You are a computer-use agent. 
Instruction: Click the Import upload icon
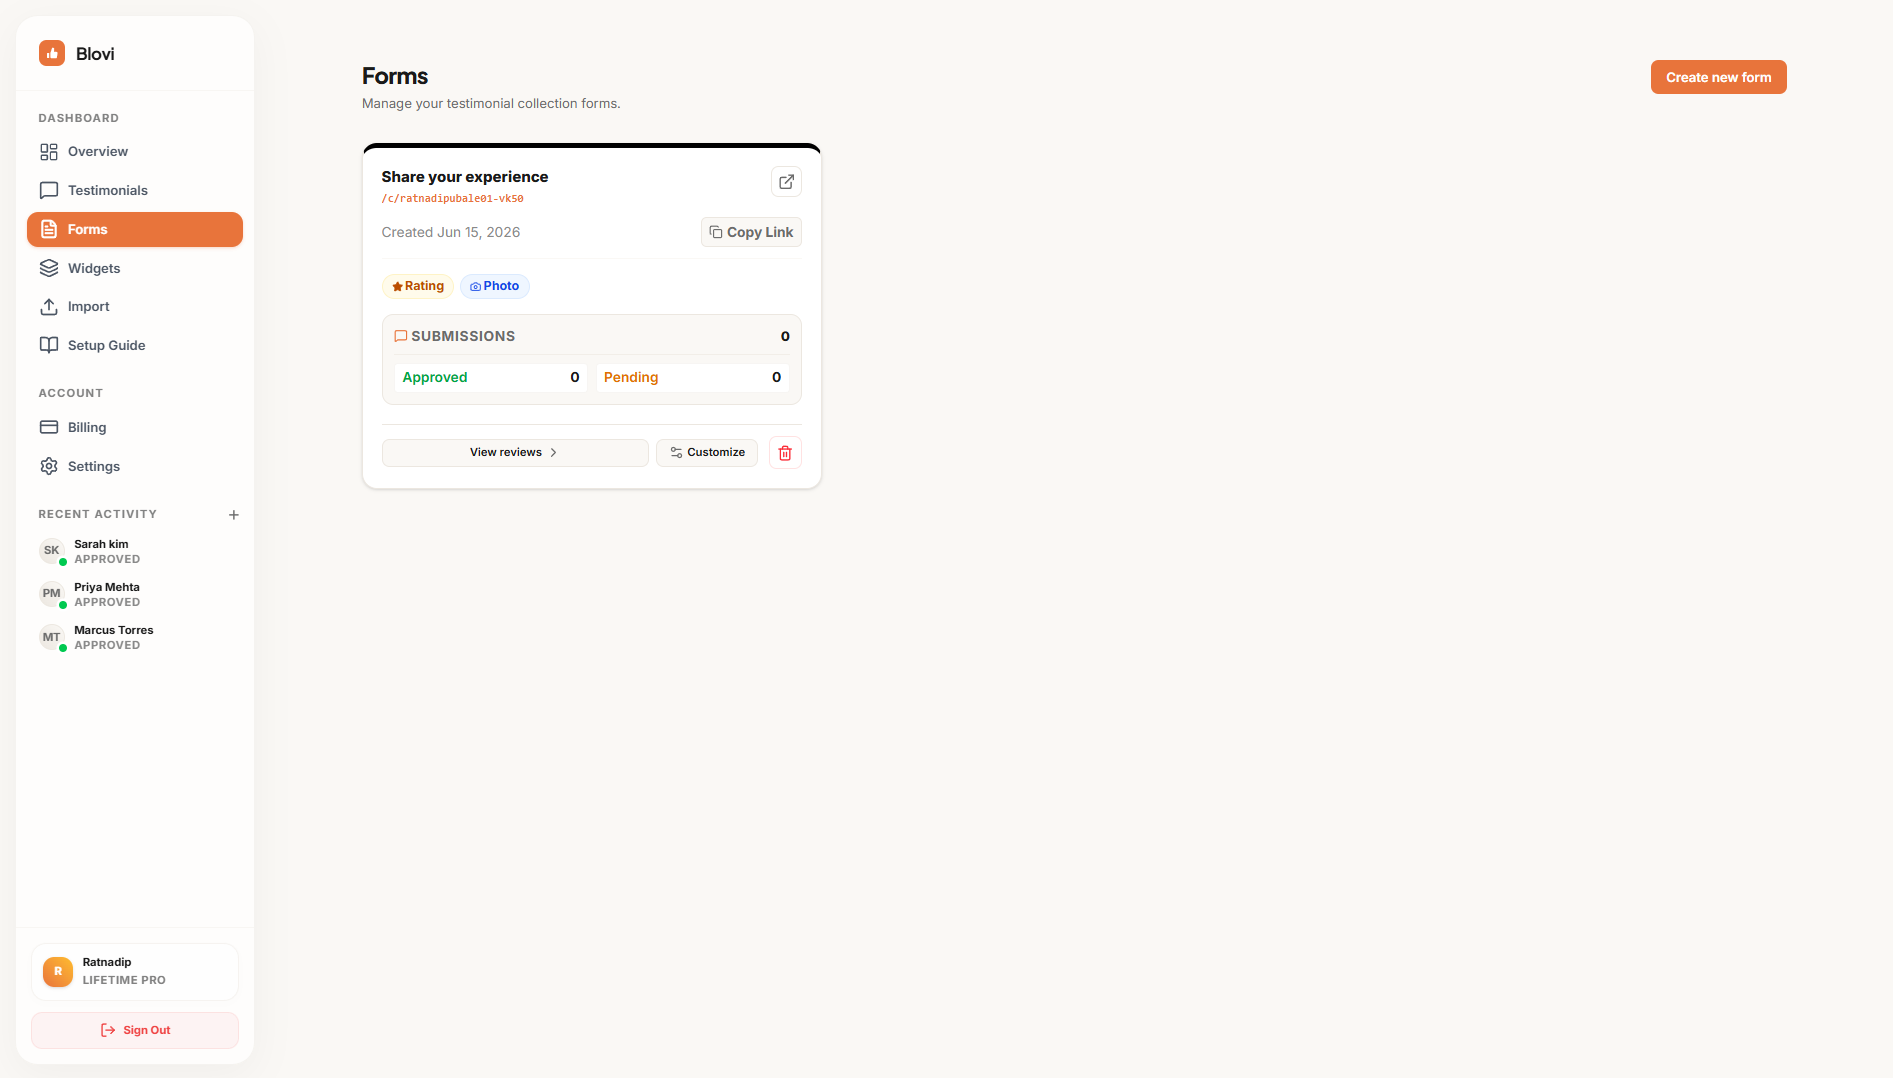point(49,307)
